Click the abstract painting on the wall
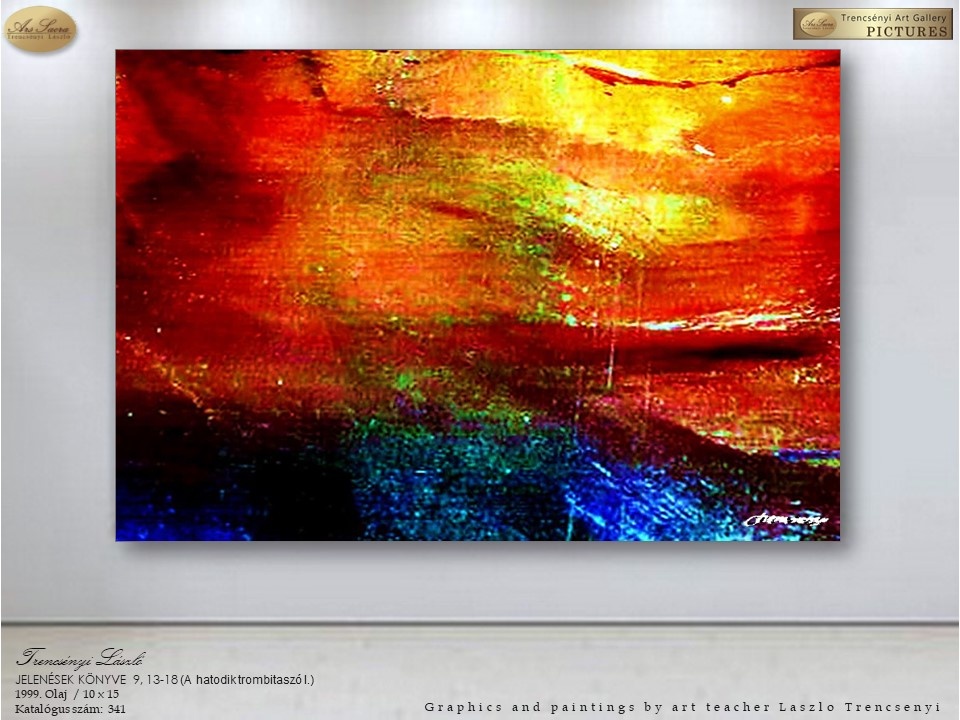This screenshot has height=720, width=960. 478,295
